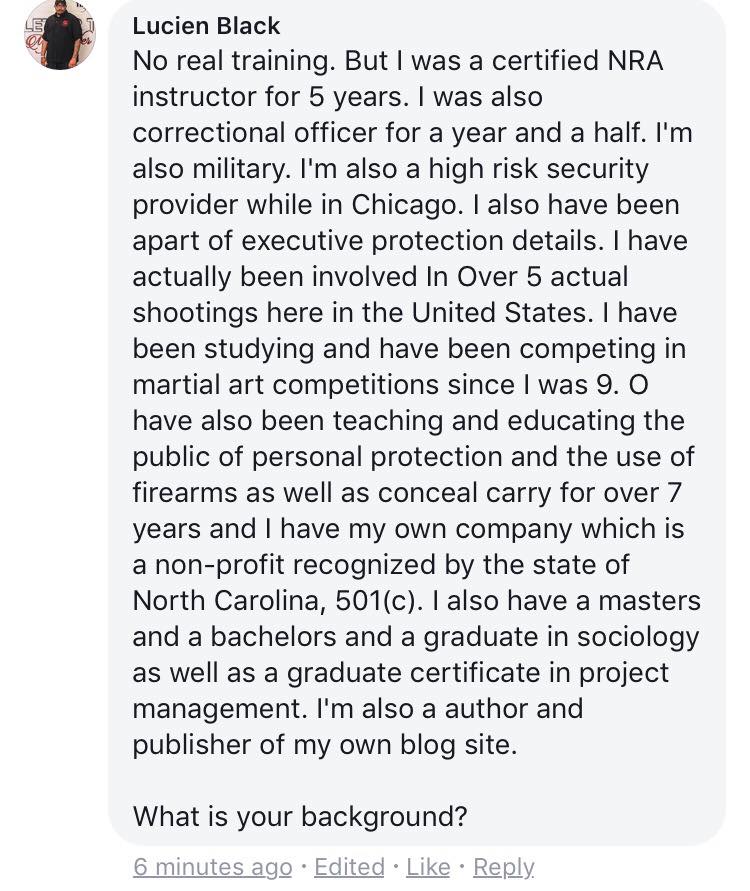The image size is (750, 891).
Task: Like Lucien Black's comment
Action: (428, 867)
